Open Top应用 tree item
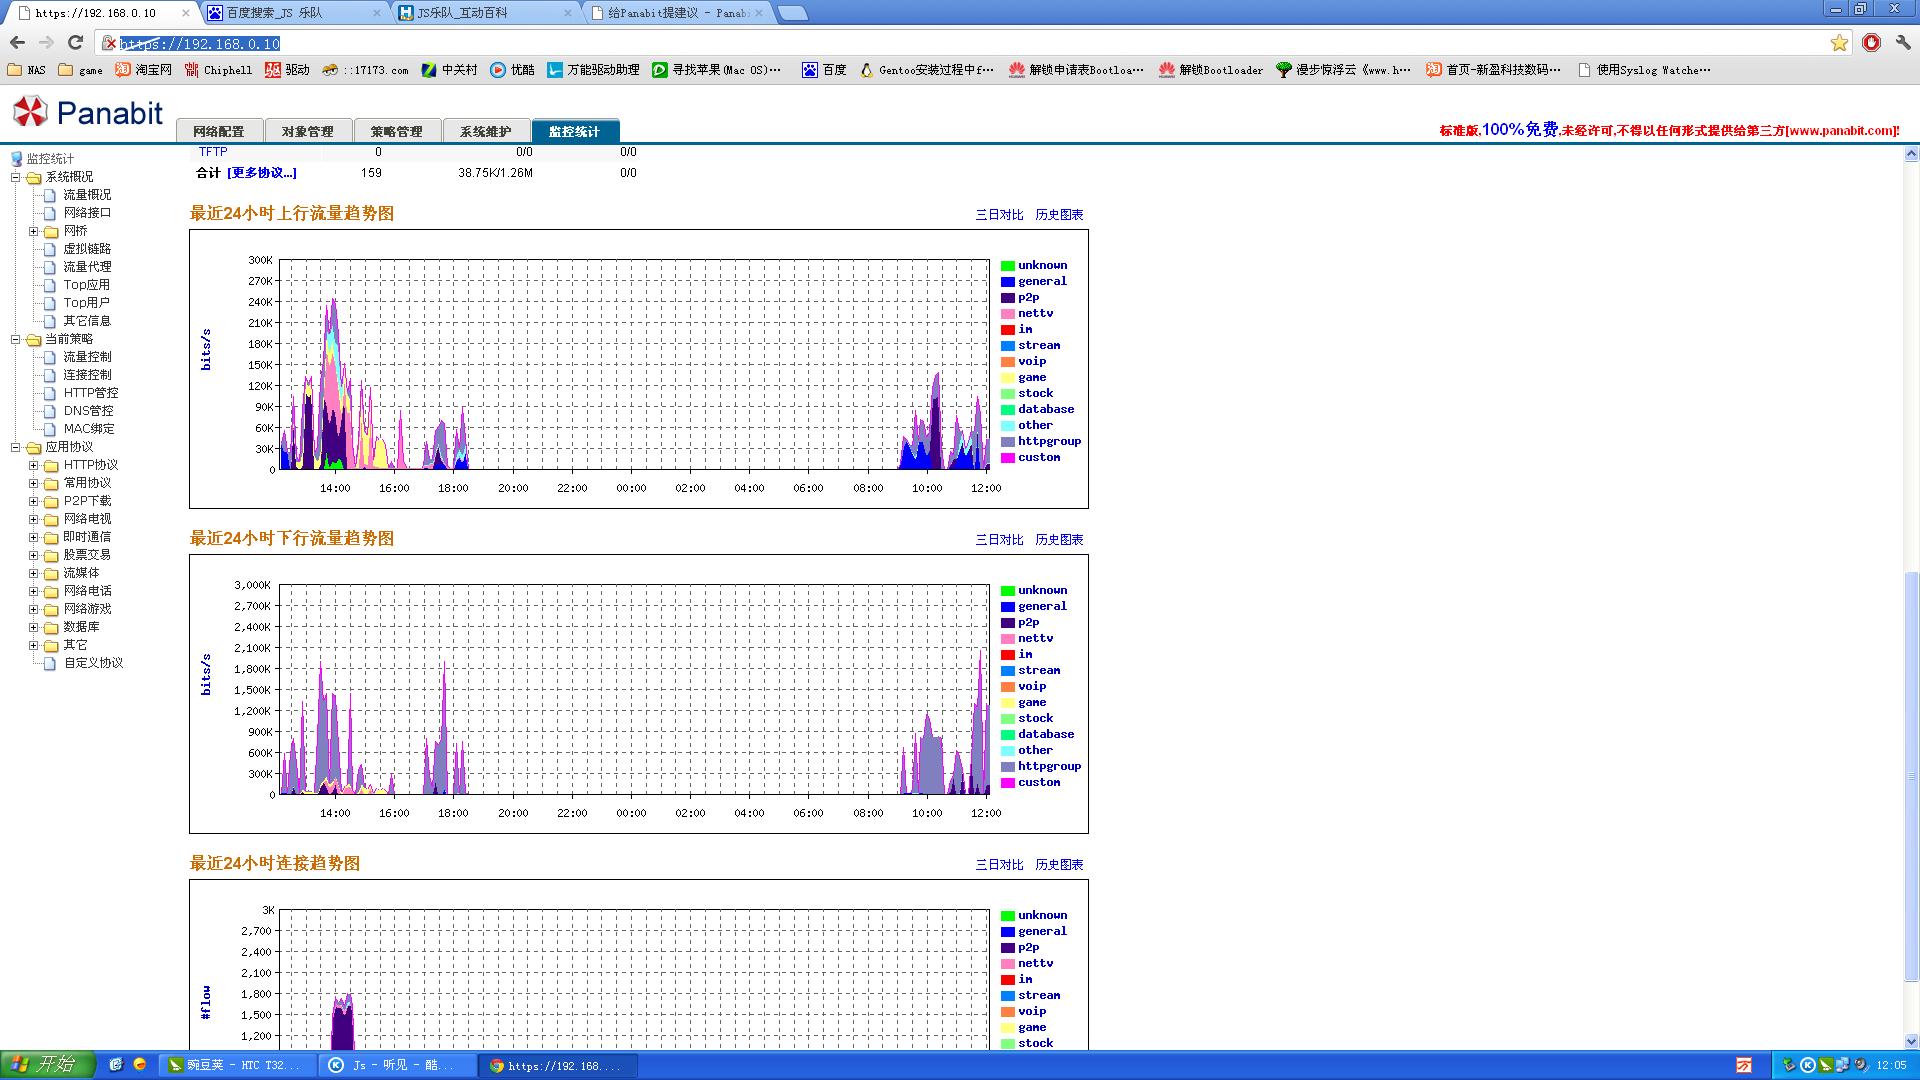 pos(87,285)
